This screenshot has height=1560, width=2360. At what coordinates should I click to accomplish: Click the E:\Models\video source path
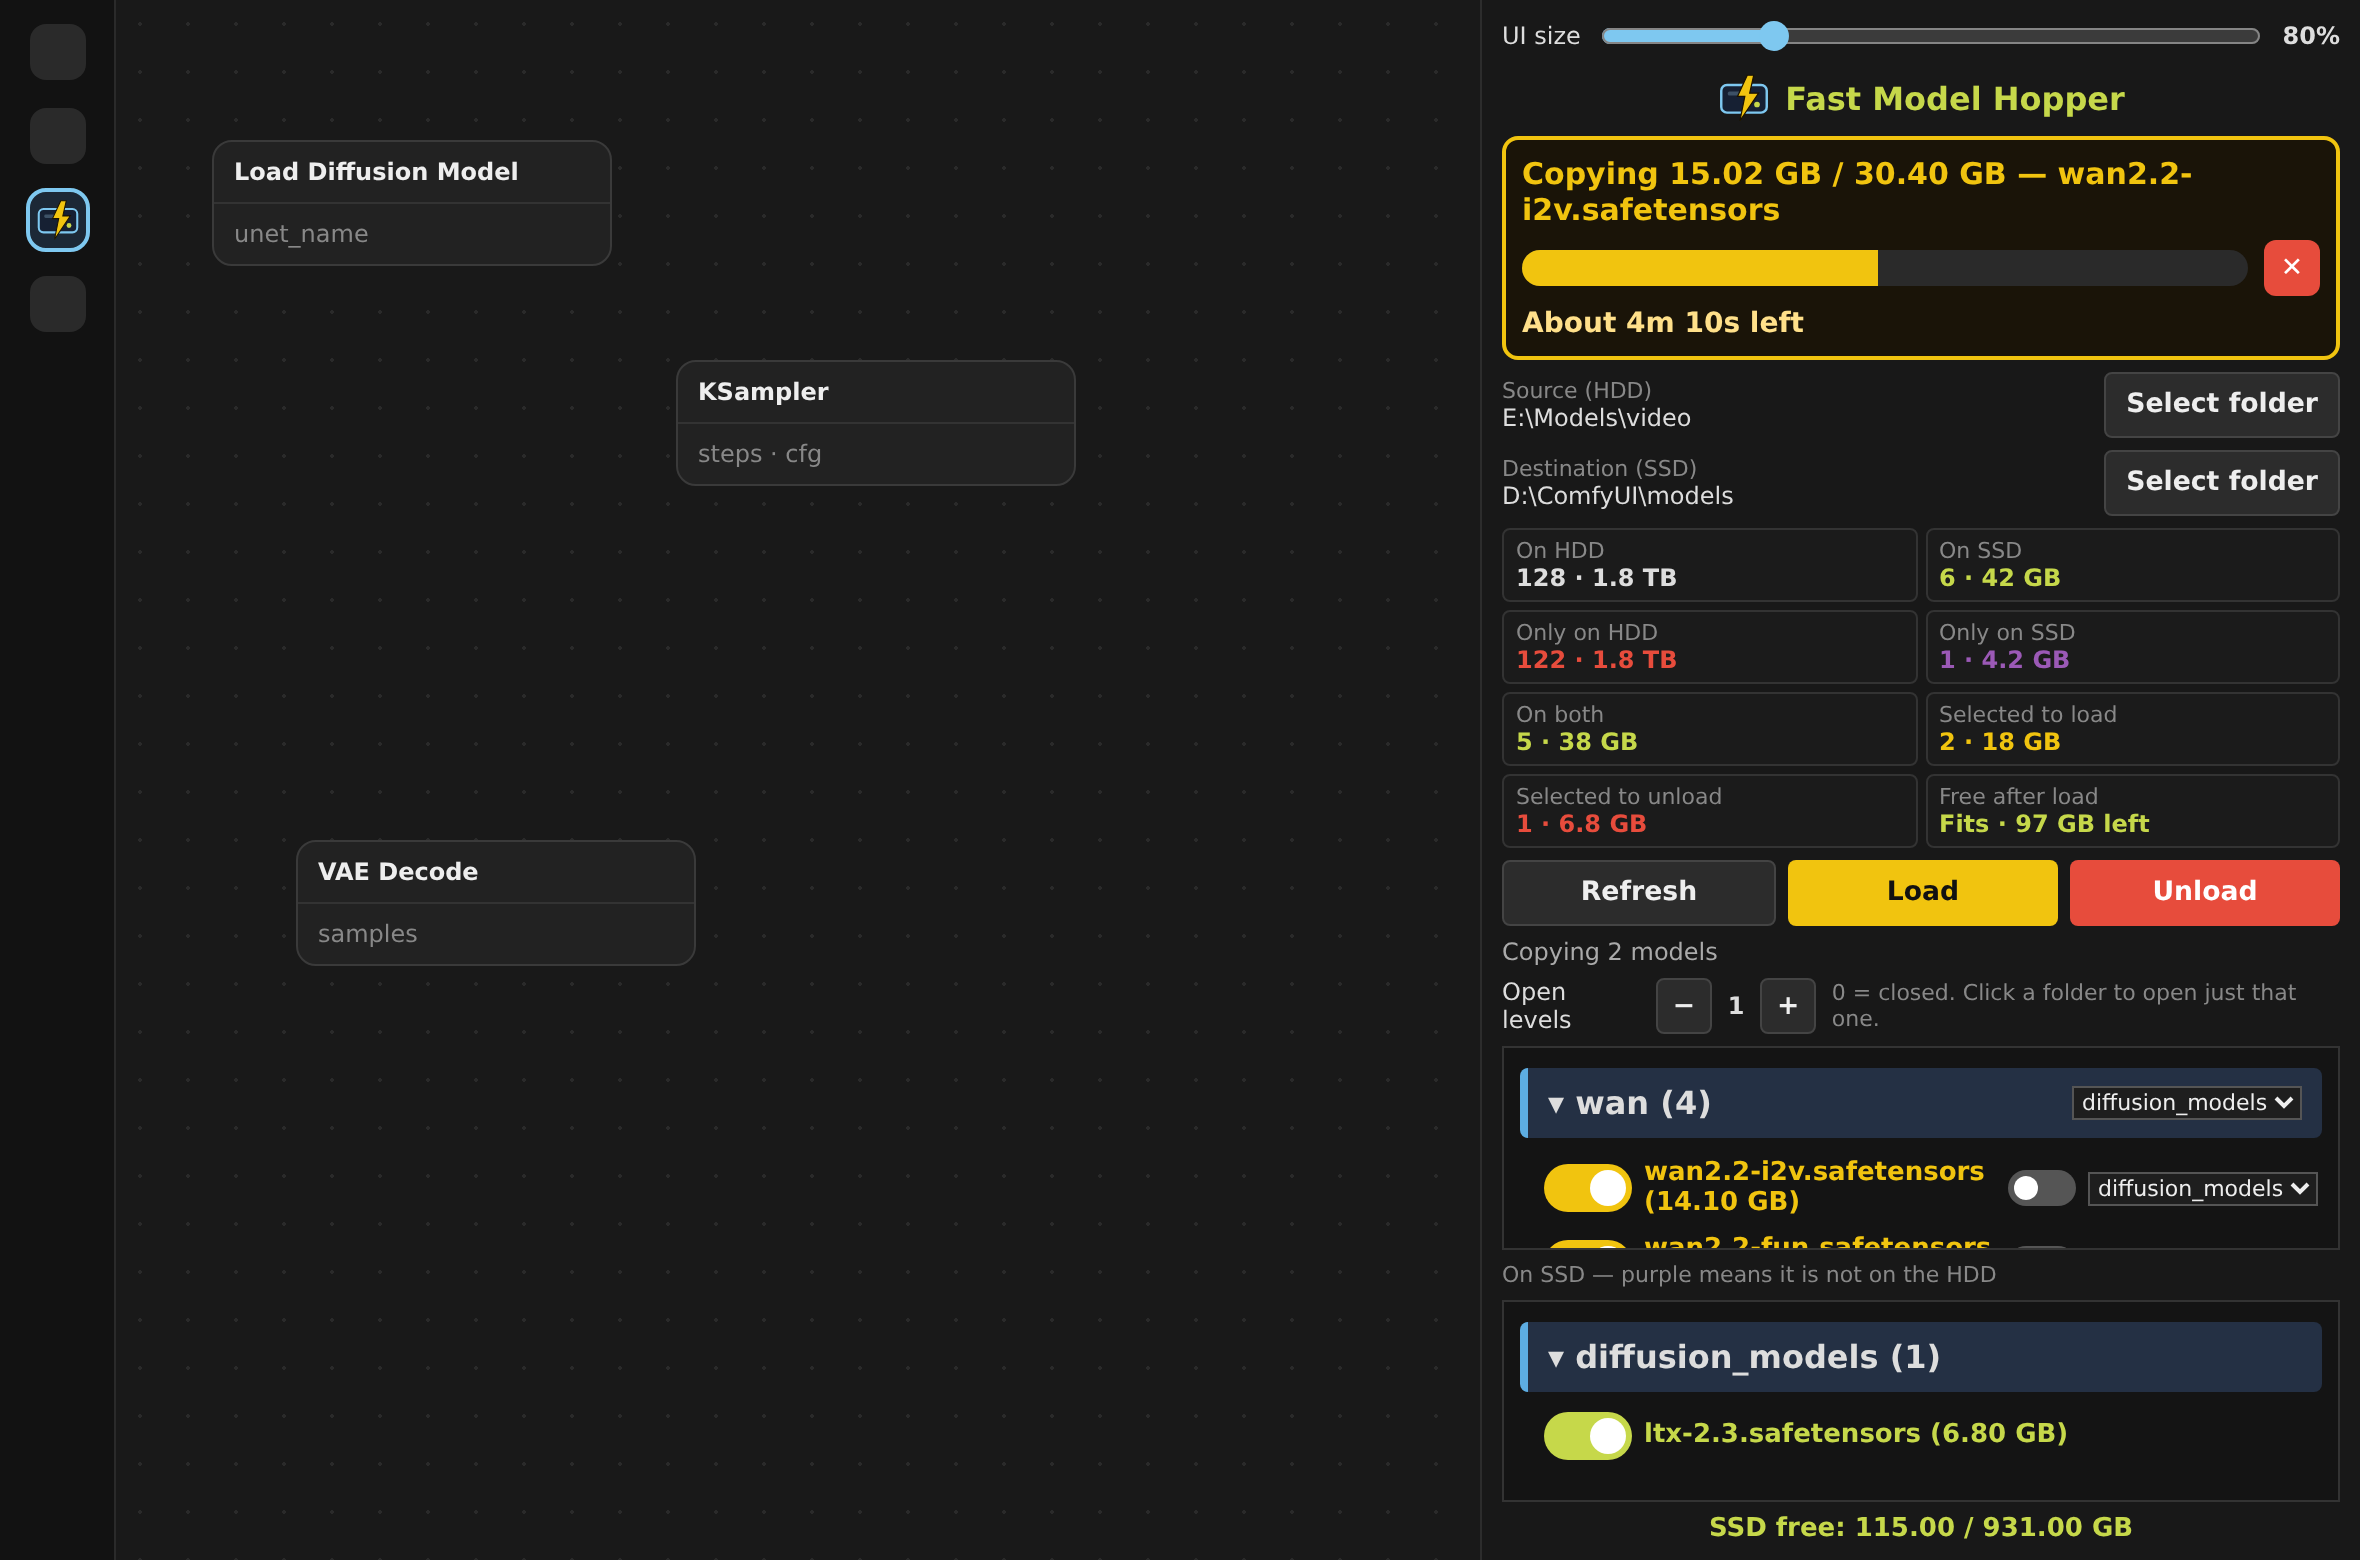pyautogui.click(x=1596, y=418)
